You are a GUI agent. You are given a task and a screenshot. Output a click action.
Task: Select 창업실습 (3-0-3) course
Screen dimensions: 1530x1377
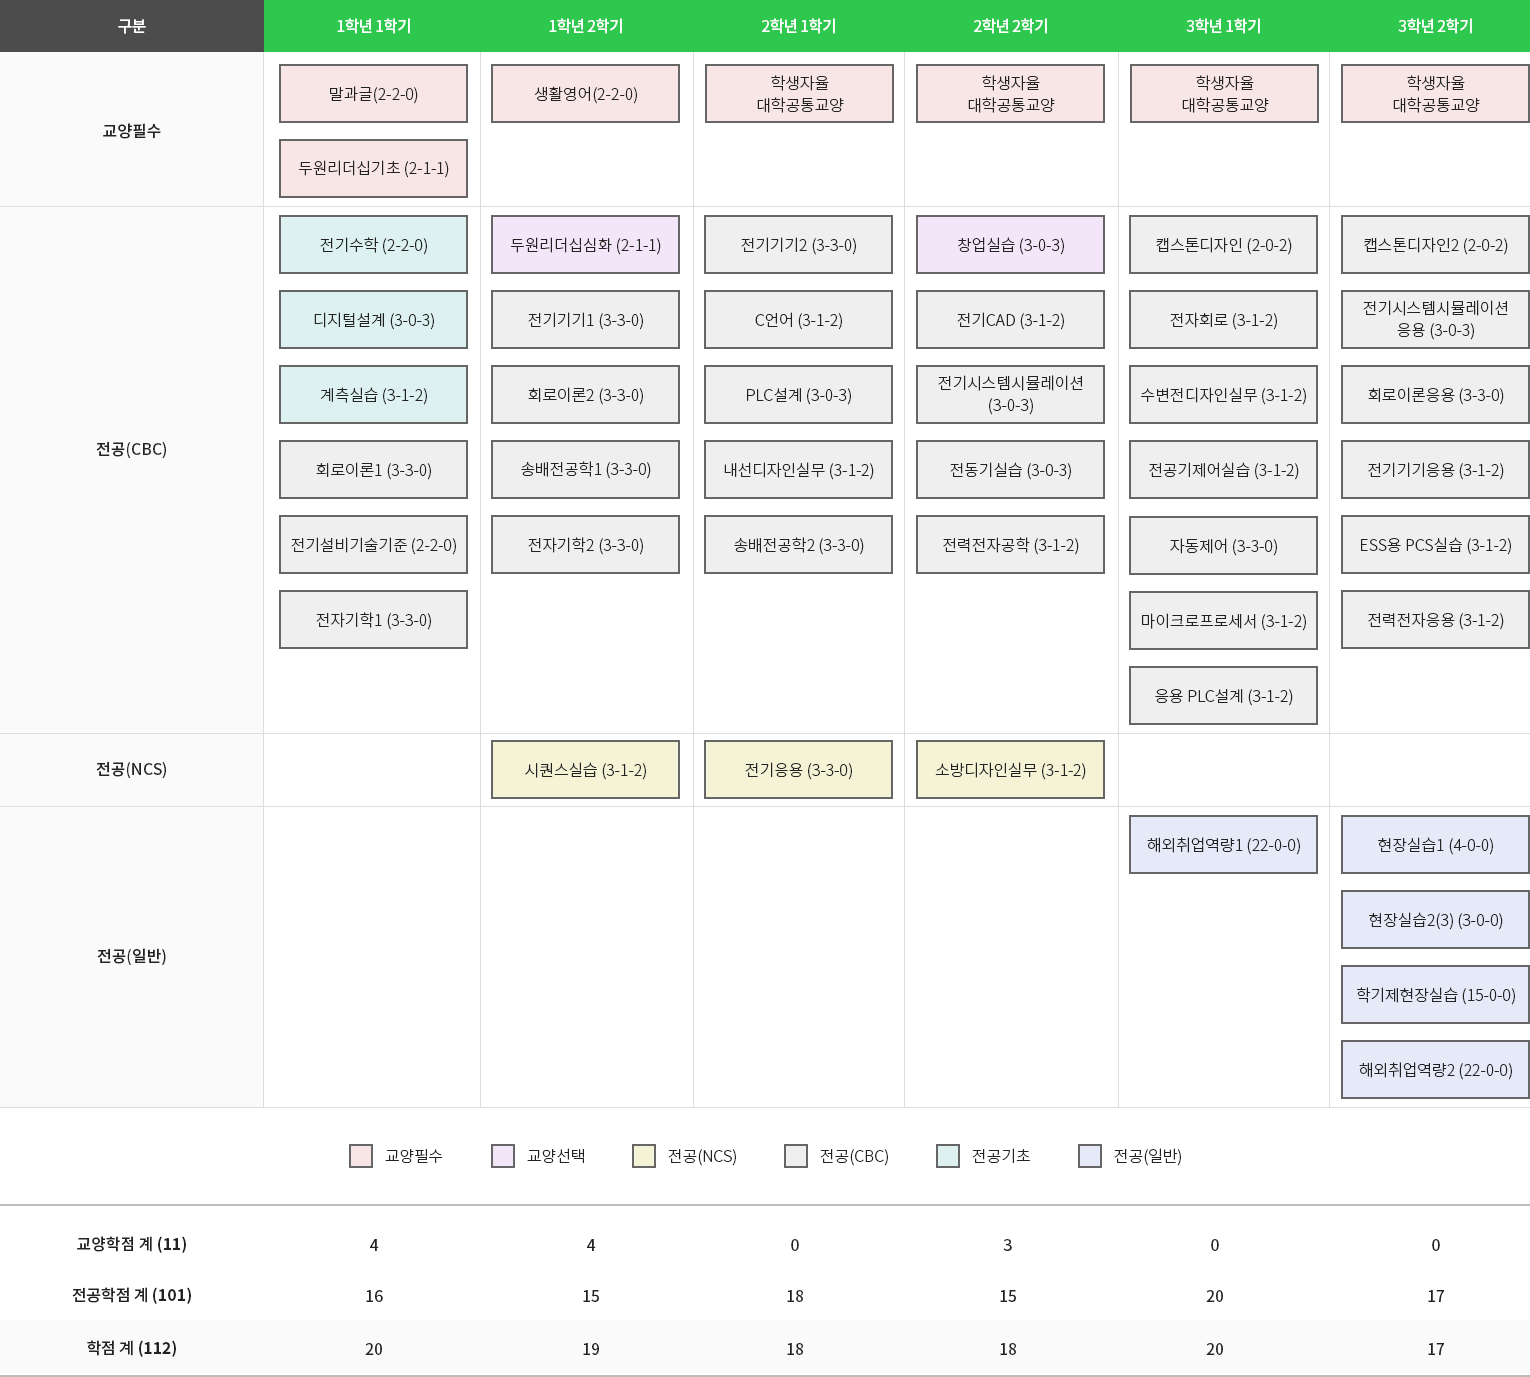click(x=1010, y=245)
